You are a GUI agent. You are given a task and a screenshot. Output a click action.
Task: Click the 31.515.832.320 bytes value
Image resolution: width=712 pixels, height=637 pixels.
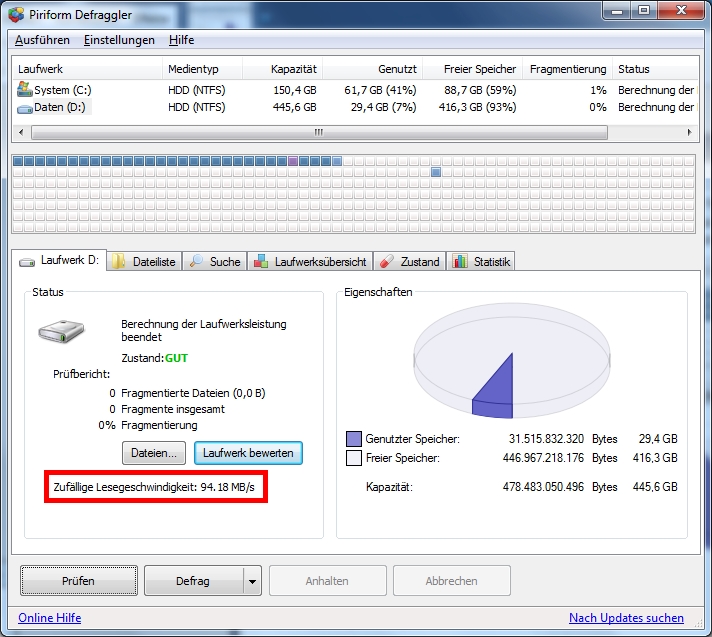tap(546, 439)
